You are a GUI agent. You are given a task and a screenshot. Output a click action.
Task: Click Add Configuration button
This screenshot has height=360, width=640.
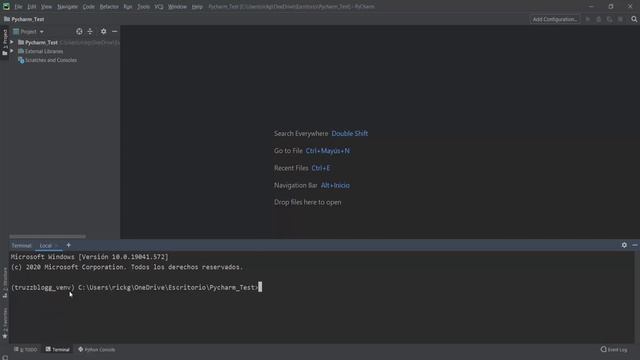click(555, 19)
